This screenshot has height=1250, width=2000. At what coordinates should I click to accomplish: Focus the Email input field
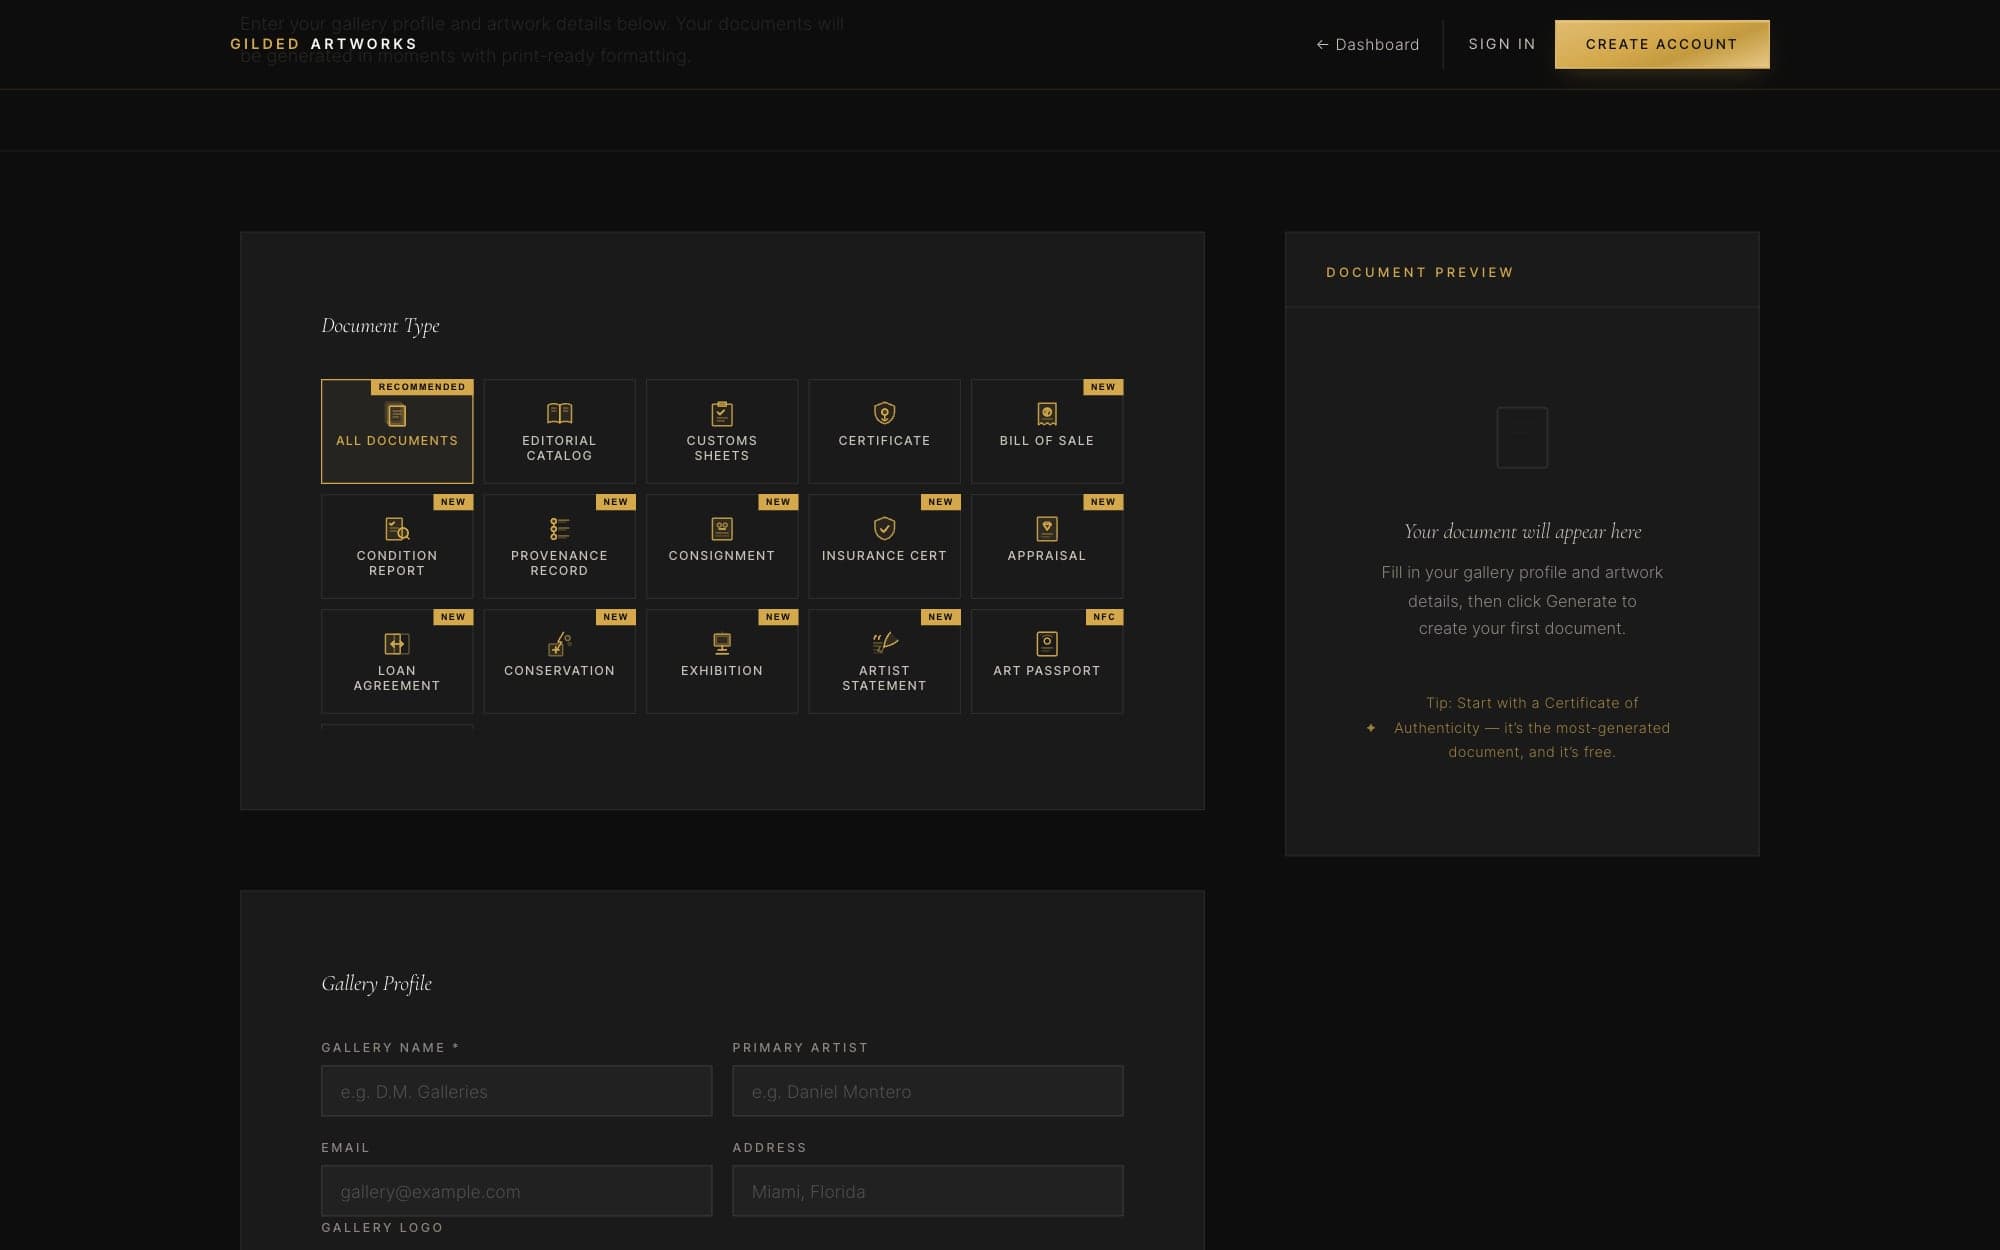pos(516,1191)
